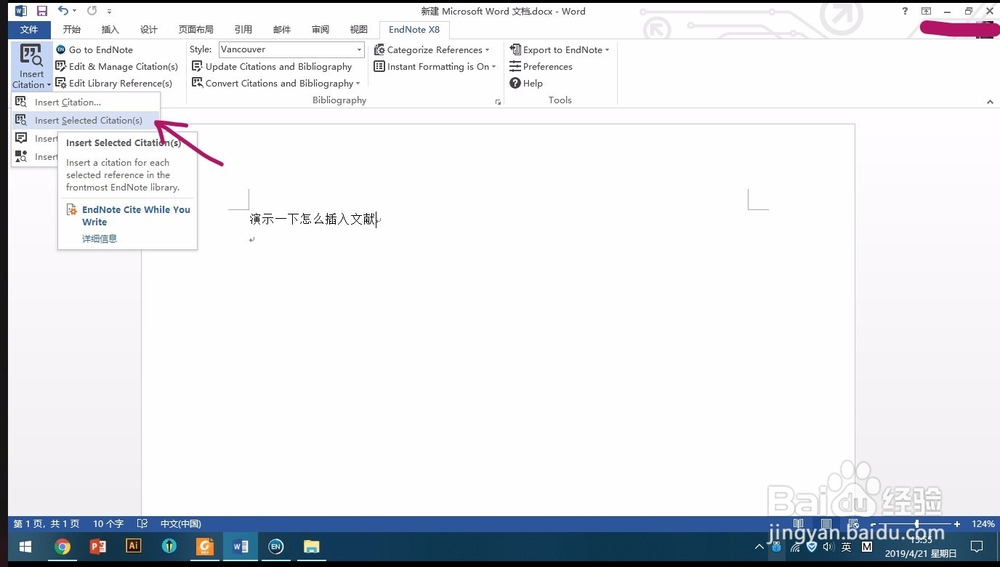Click Update Citations and Bibliography
Image resolution: width=1000 pixels, height=567 pixels.
click(x=272, y=66)
